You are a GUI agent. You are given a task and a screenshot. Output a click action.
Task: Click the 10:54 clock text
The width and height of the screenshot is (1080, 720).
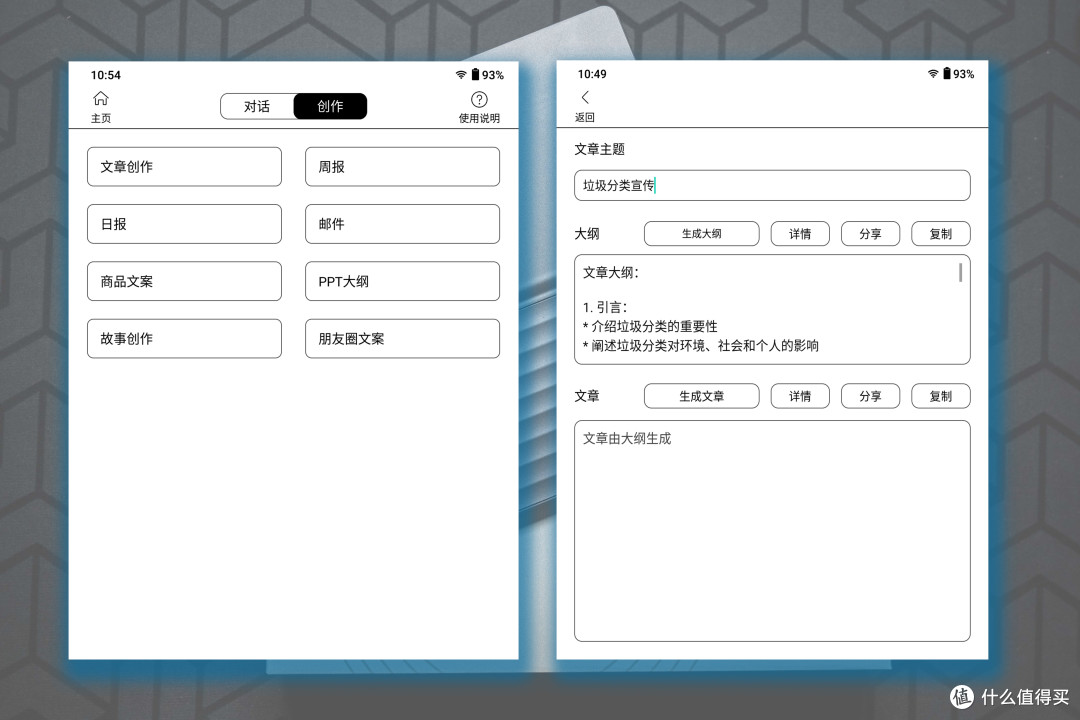point(105,75)
